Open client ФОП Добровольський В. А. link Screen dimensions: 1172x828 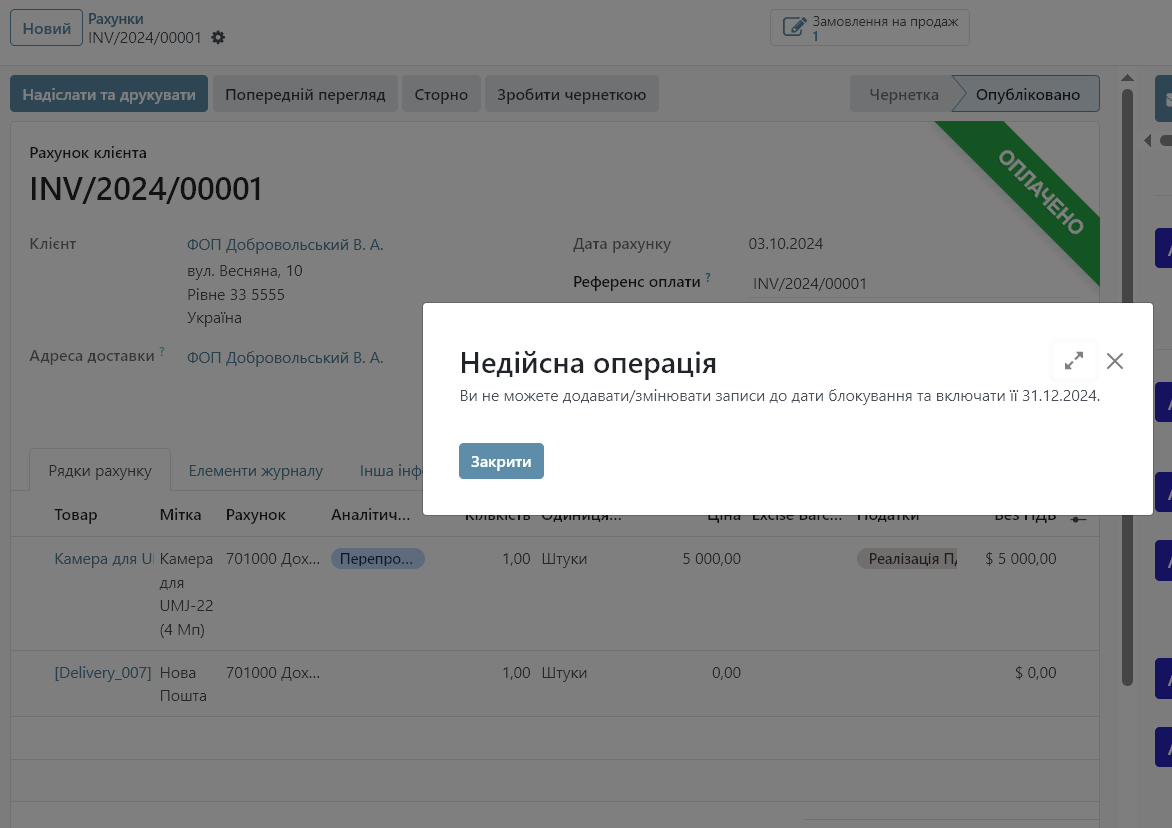285,244
